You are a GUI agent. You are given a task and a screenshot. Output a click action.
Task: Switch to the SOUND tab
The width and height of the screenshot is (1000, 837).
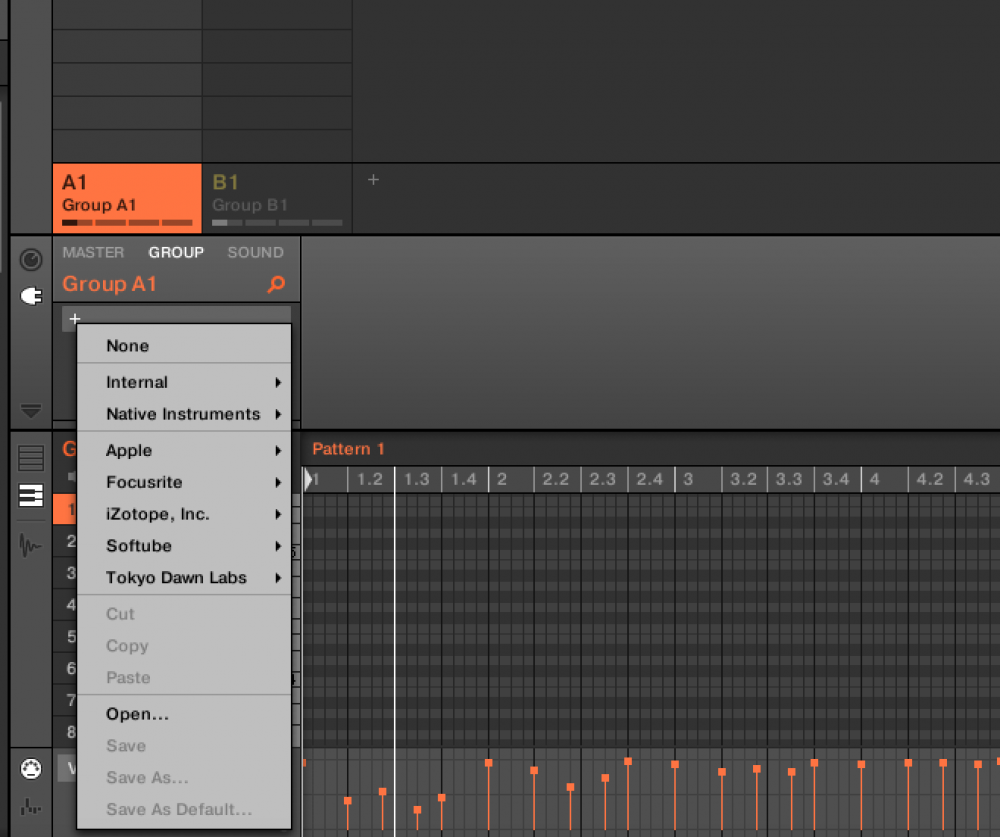255,252
